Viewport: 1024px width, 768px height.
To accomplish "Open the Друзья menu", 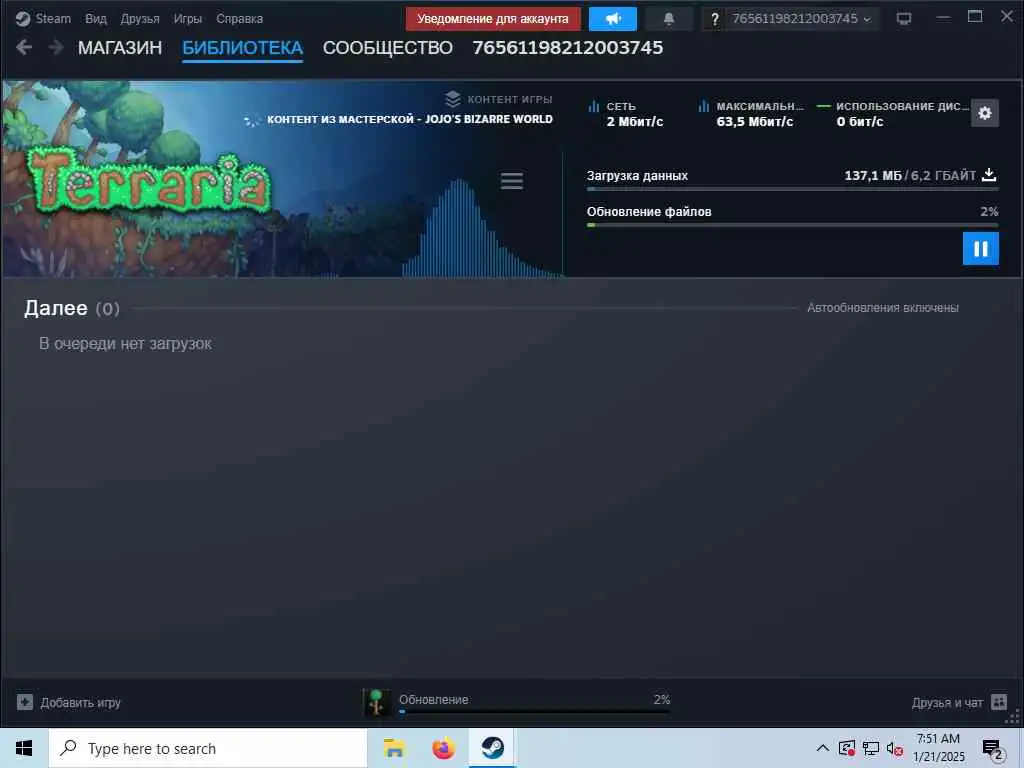I will pos(140,18).
